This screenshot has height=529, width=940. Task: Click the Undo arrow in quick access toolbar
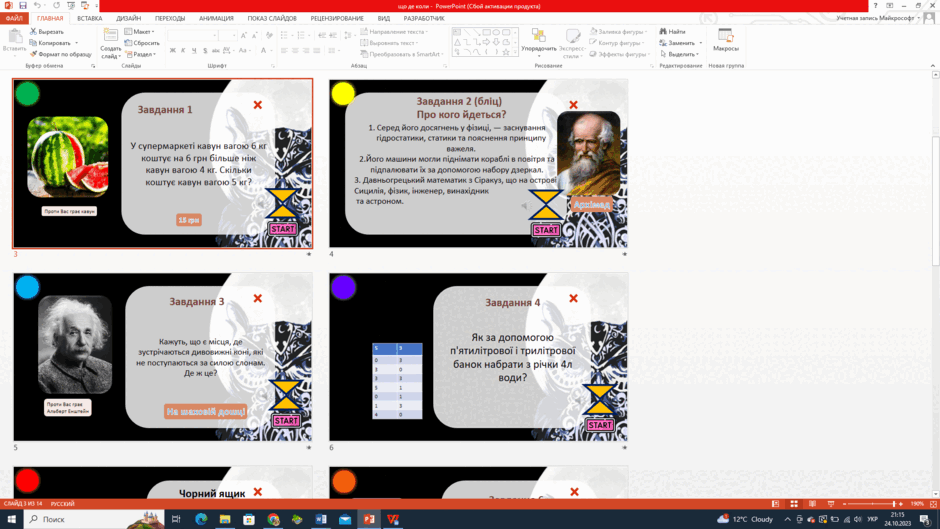click(x=37, y=5)
